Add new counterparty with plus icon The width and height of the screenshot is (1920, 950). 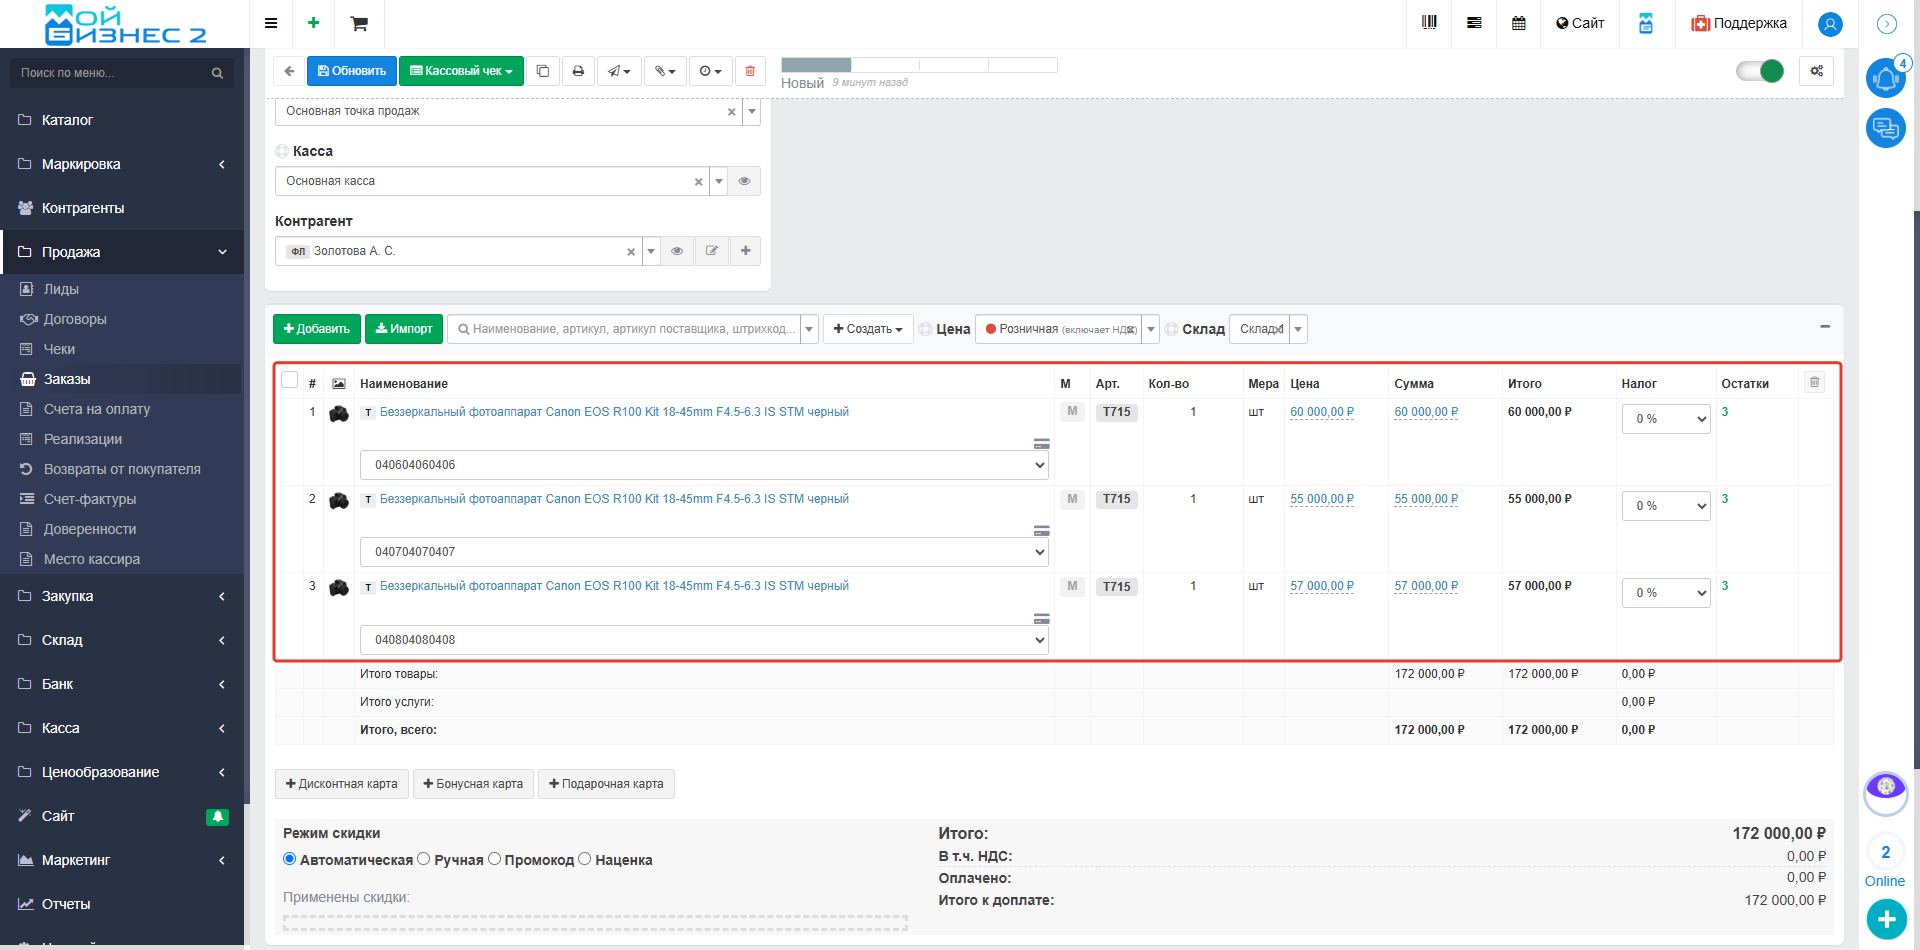pyautogui.click(x=746, y=251)
